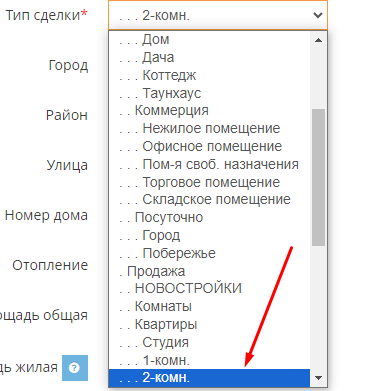Select the Коммерция category
Viewport: 368px width, 391px height.
pos(209,111)
